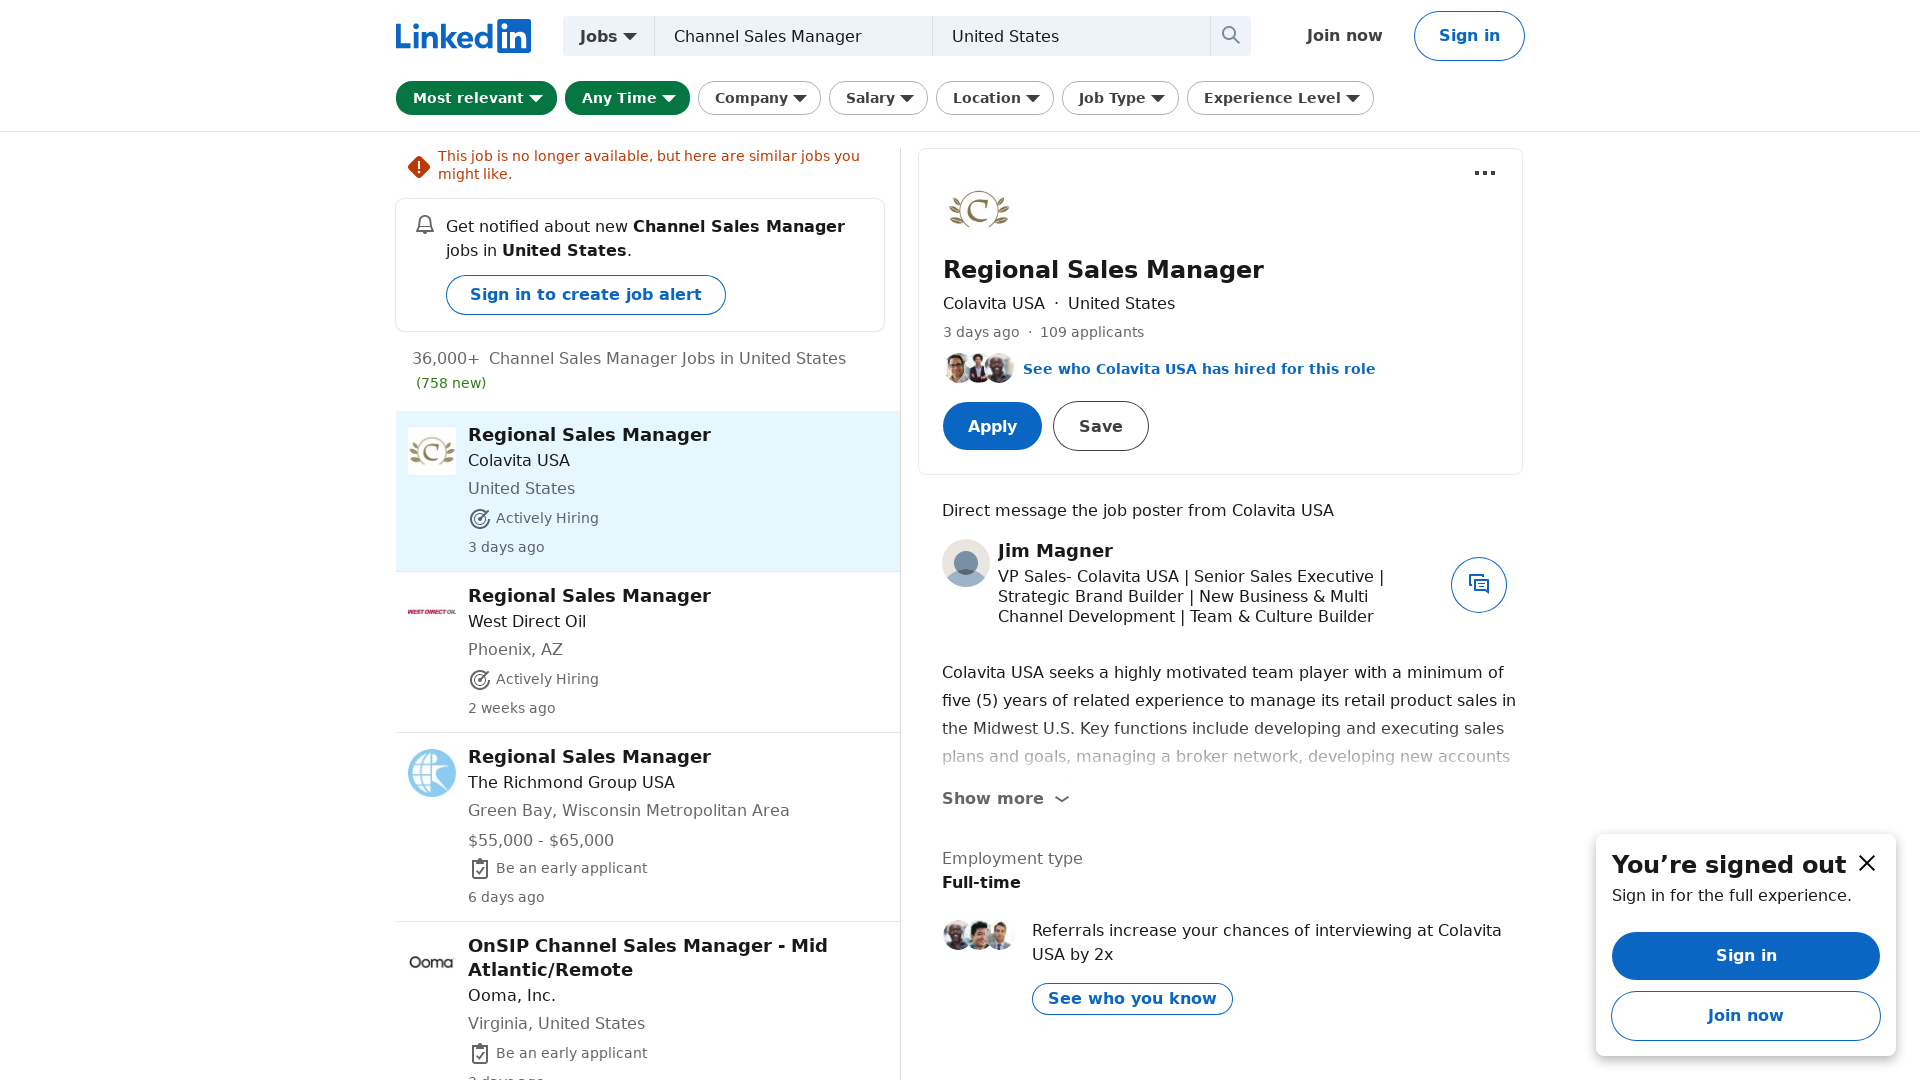Expand the job description with Show more
1920x1080 pixels.
pos(1006,799)
